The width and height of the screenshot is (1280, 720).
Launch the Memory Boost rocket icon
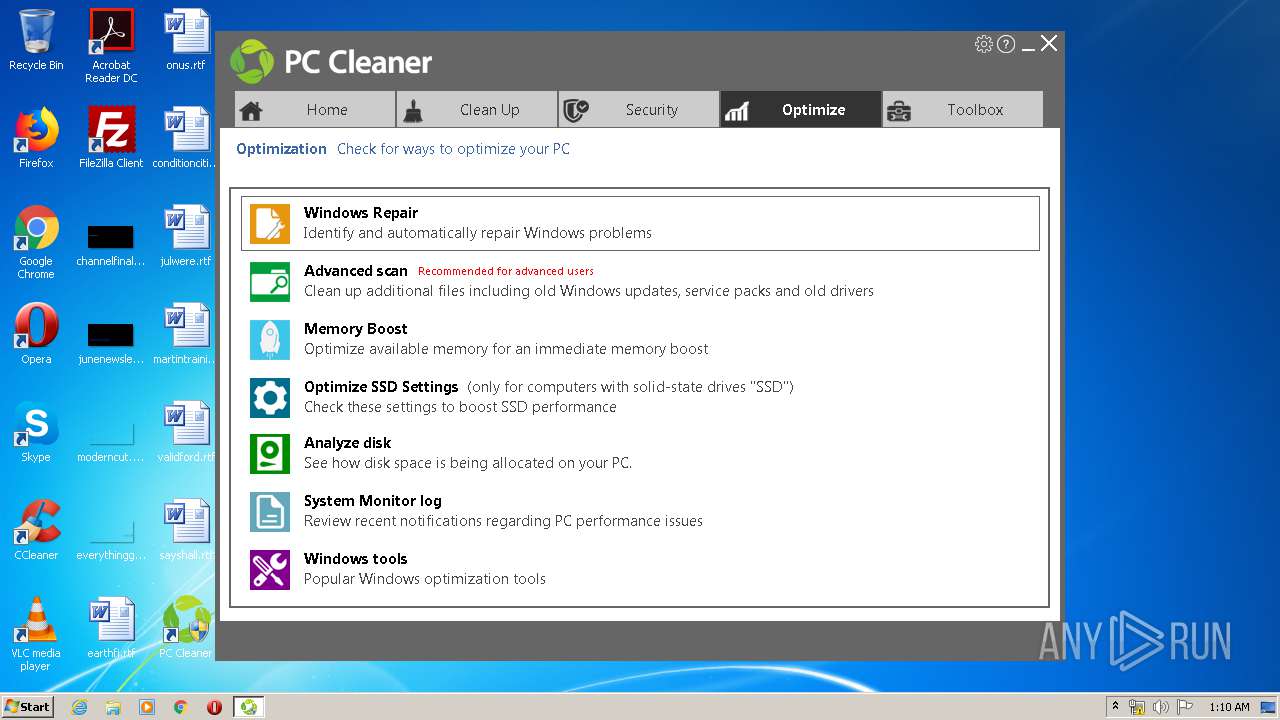click(x=270, y=340)
